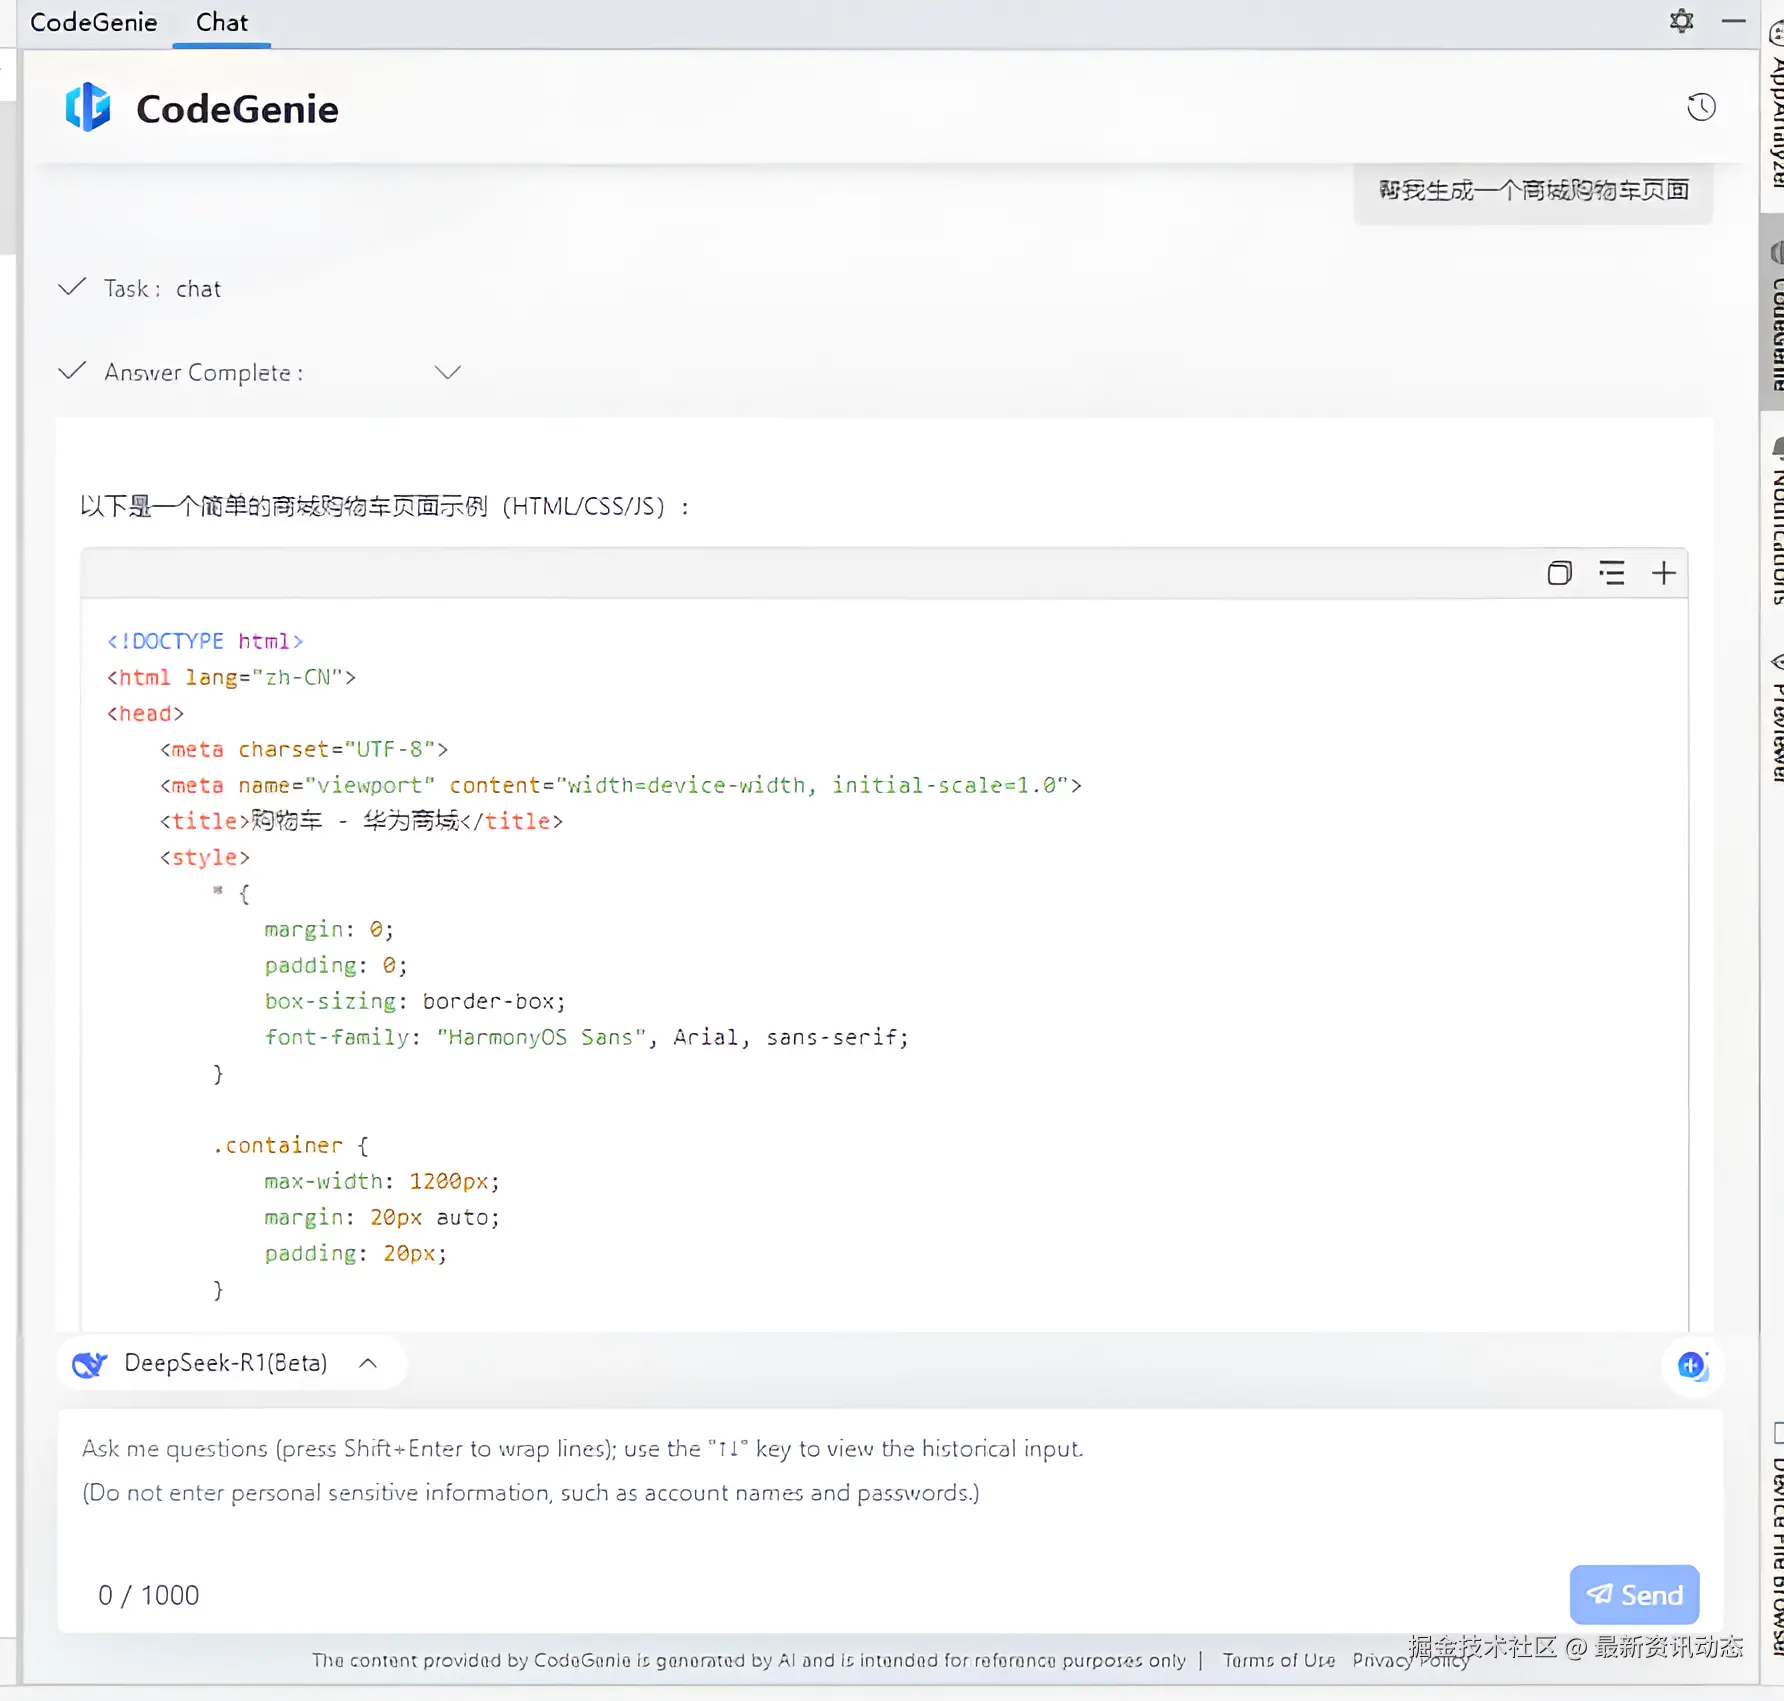Click the code block plus icon
The width and height of the screenshot is (1784, 1701).
pos(1663,573)
